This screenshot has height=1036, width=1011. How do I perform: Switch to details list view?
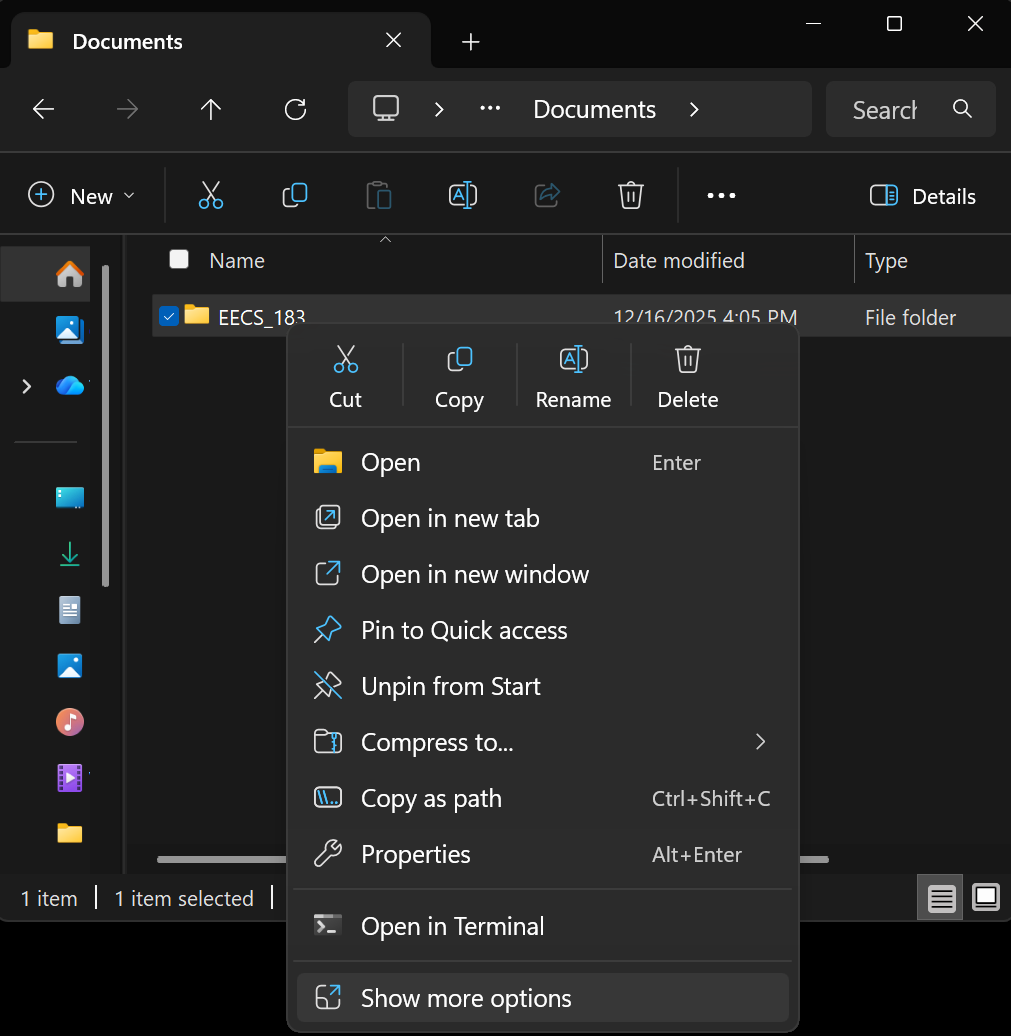(x=940, y=897)
